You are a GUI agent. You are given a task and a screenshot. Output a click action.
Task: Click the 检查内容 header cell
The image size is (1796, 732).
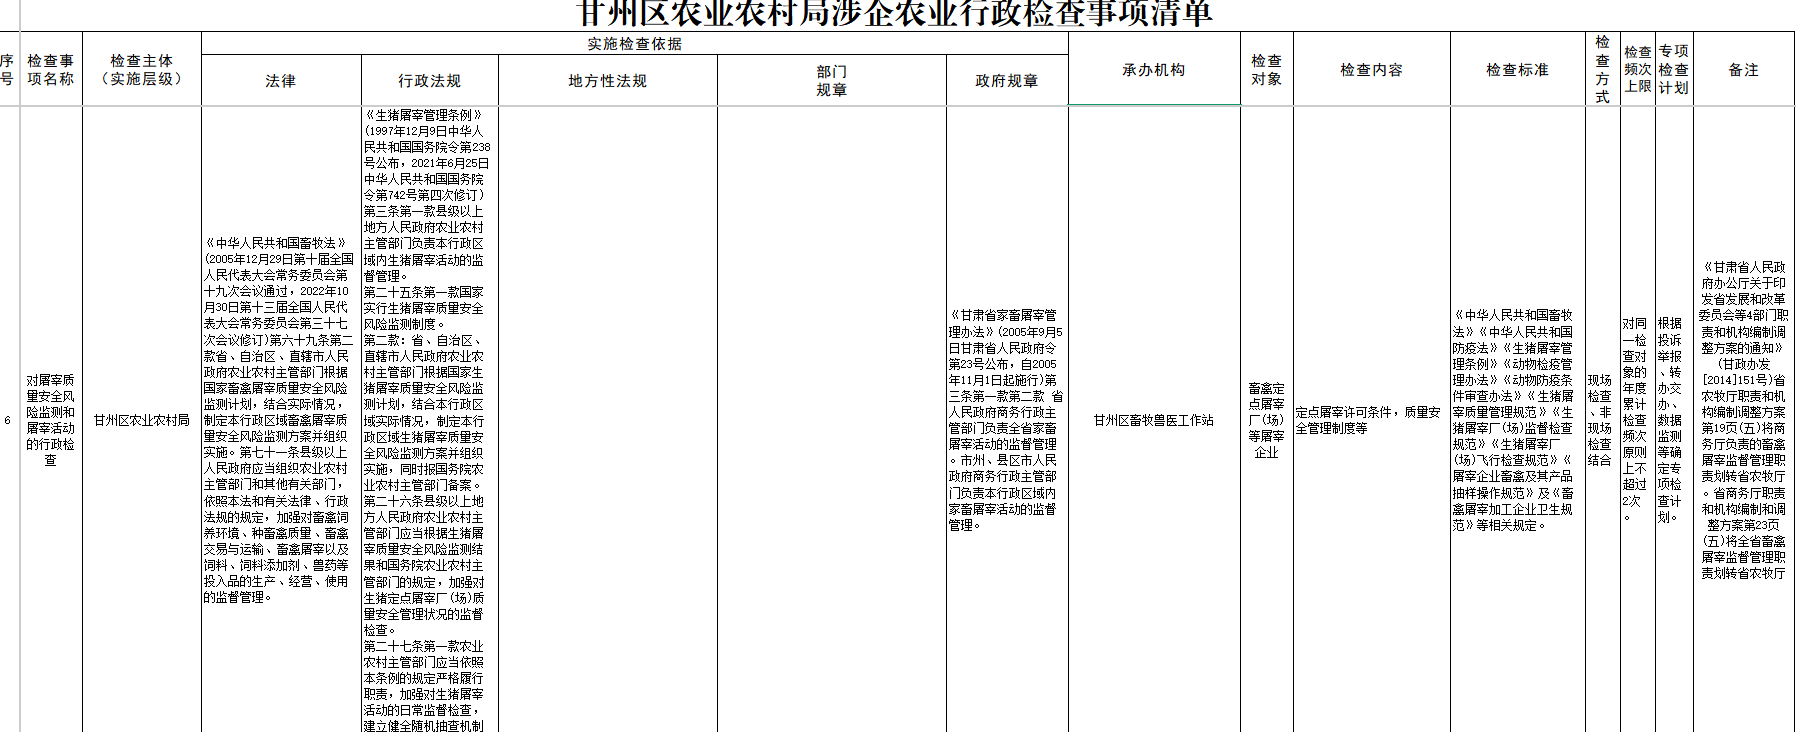click(x=1371, y=70)
